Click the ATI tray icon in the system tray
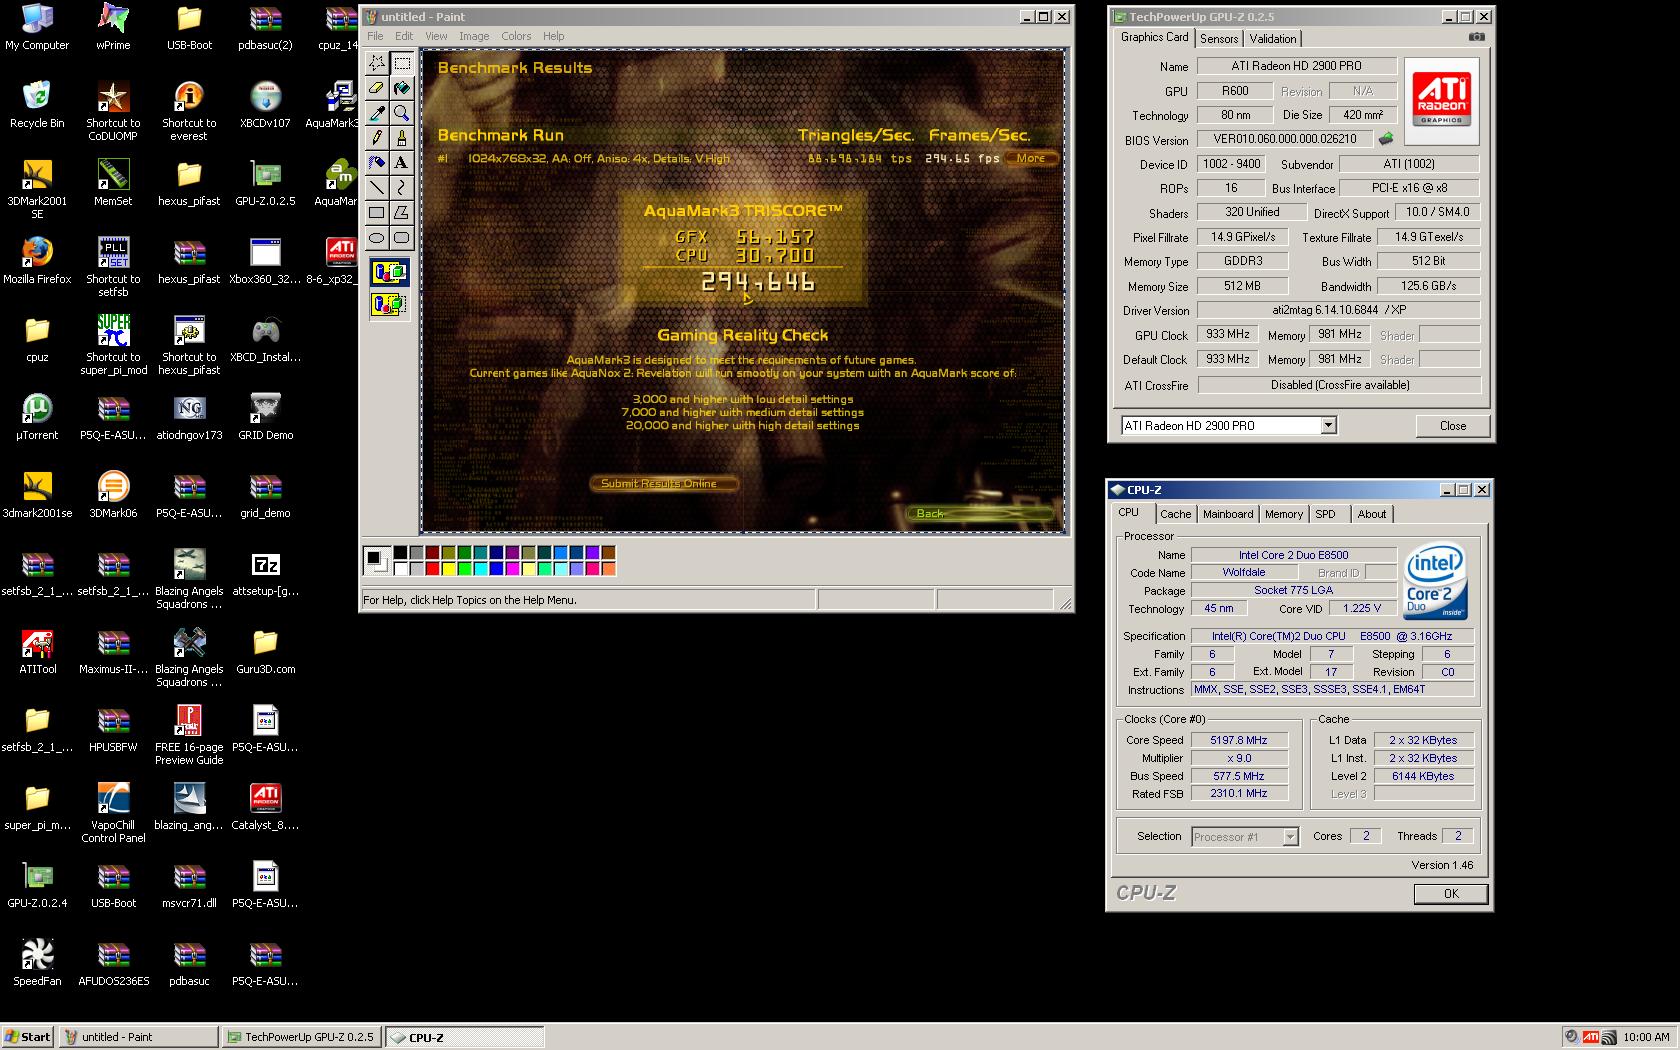Viewport: 1680px width, 1050px height. pos(1591,1037)
